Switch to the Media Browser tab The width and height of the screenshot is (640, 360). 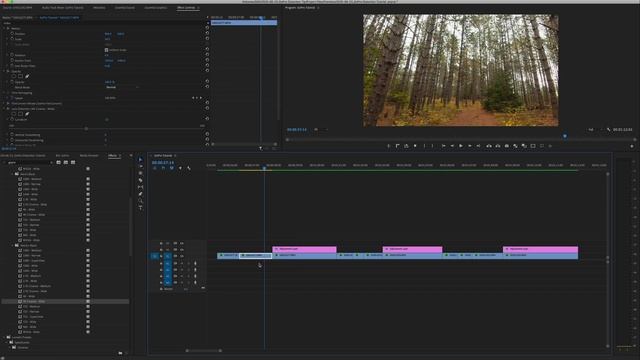pos(89,156)
